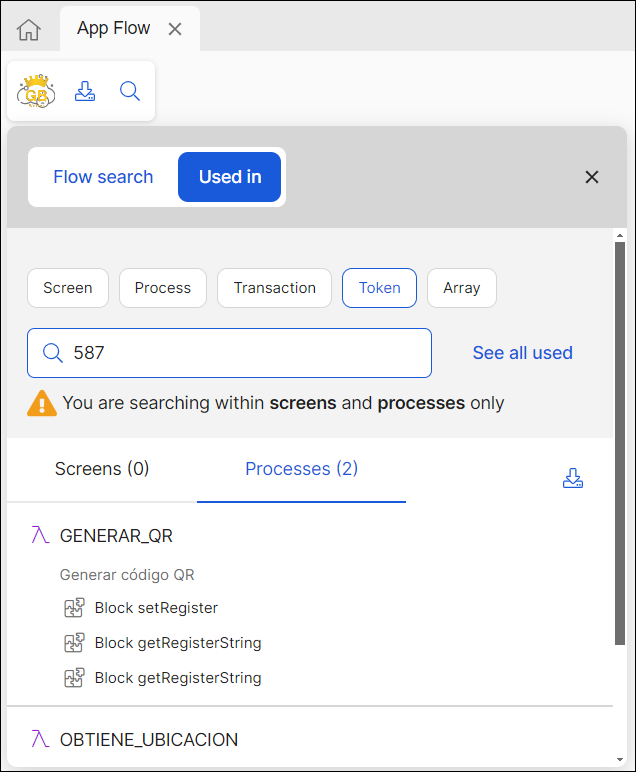Open search with the magnifier toolbar icon
The image size is (636, 772).
click(130, 92)
